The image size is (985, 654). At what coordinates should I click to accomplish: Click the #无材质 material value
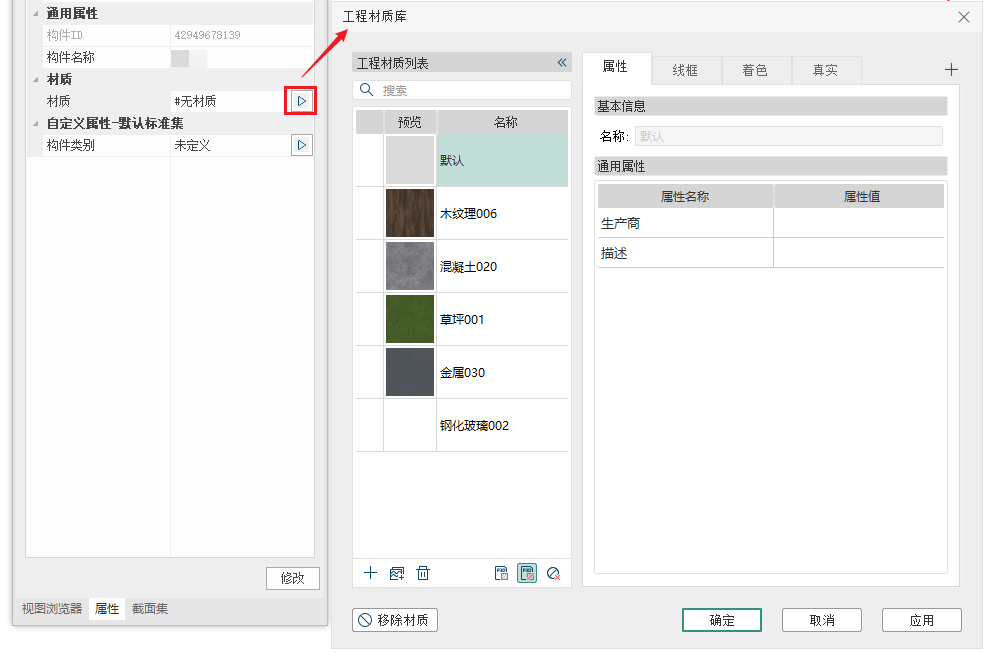coord(195,101)
